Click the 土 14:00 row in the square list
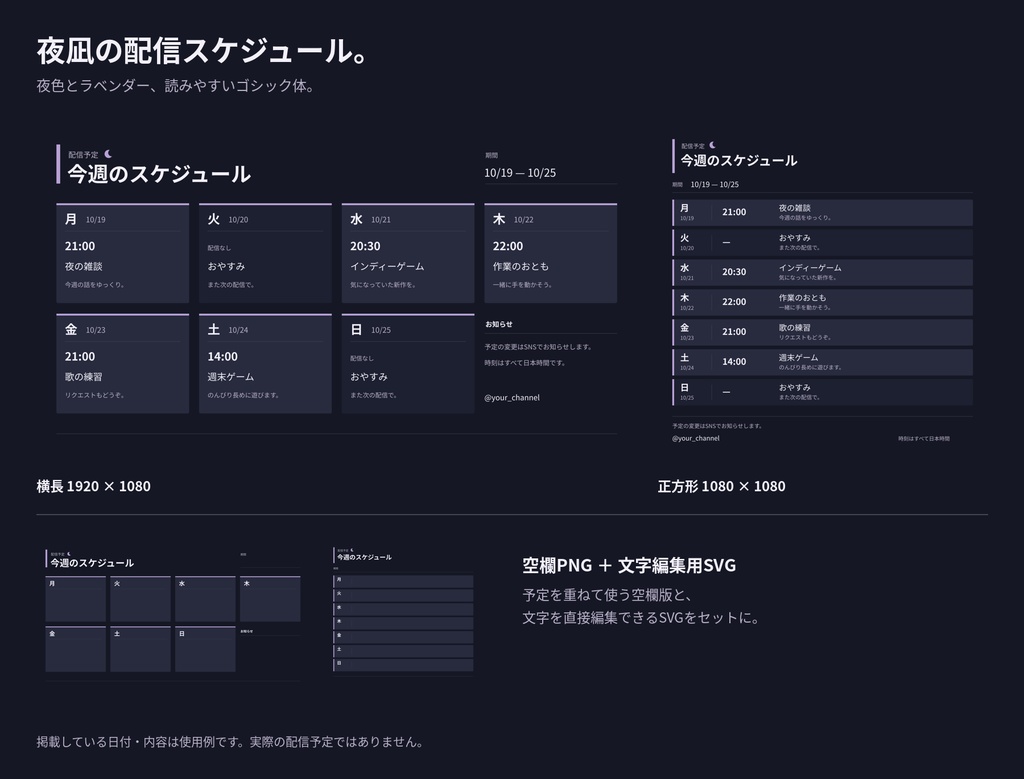 [822, 362]
